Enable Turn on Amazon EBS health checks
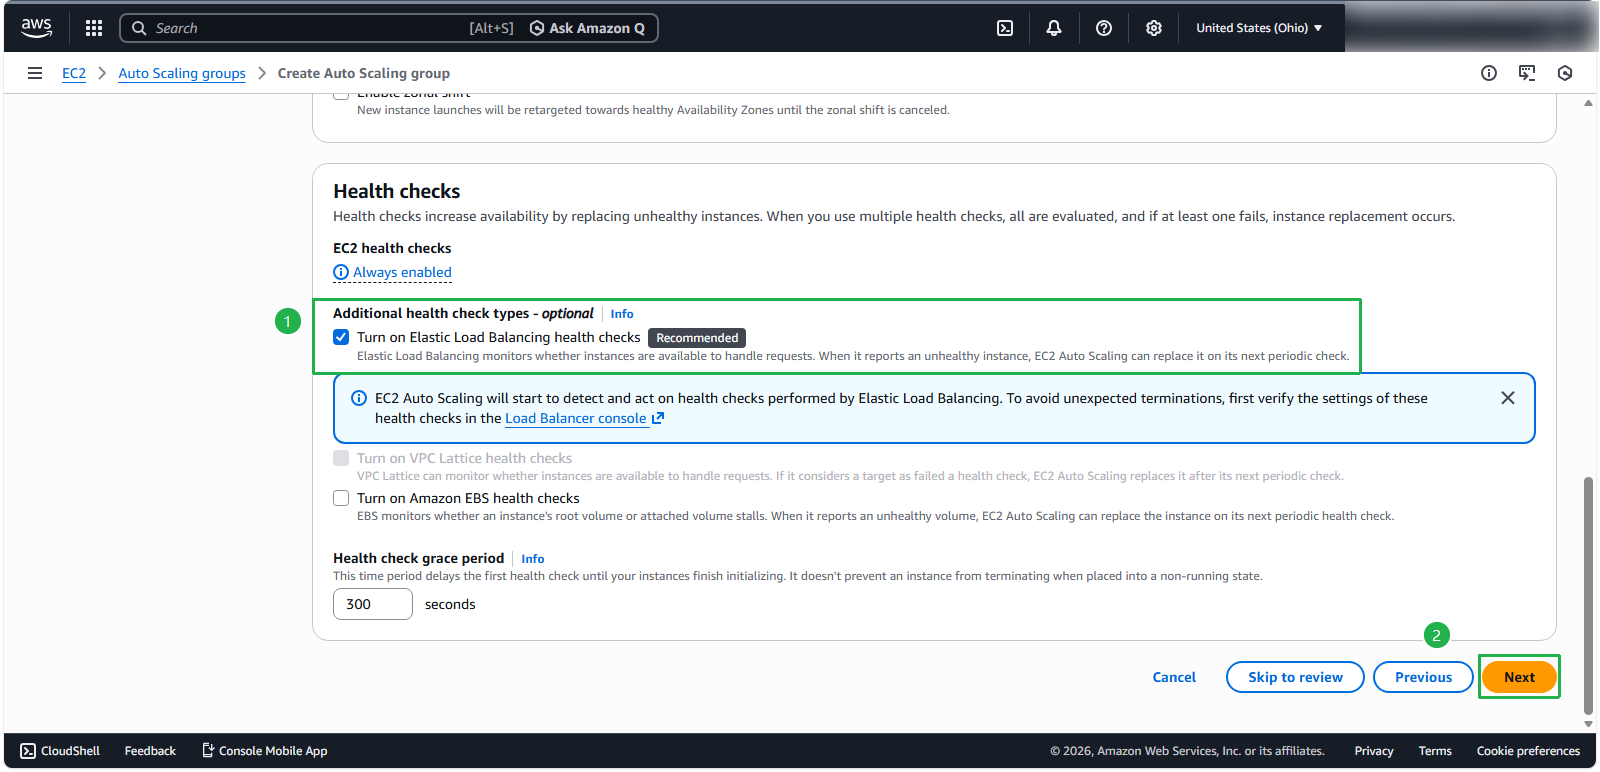 [x=341, y=498]
